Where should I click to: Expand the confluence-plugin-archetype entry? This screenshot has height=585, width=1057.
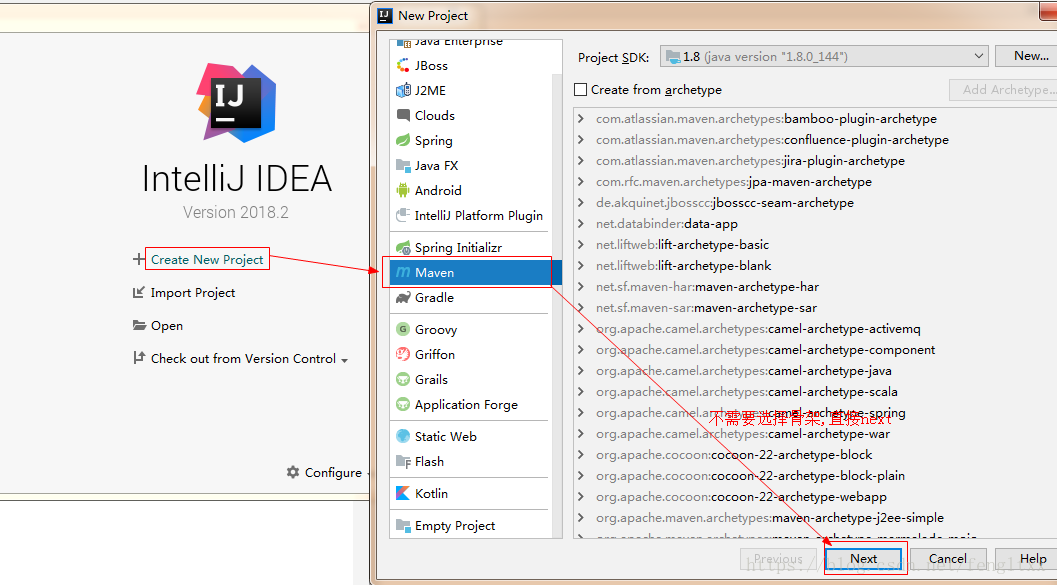pos(581,140)
